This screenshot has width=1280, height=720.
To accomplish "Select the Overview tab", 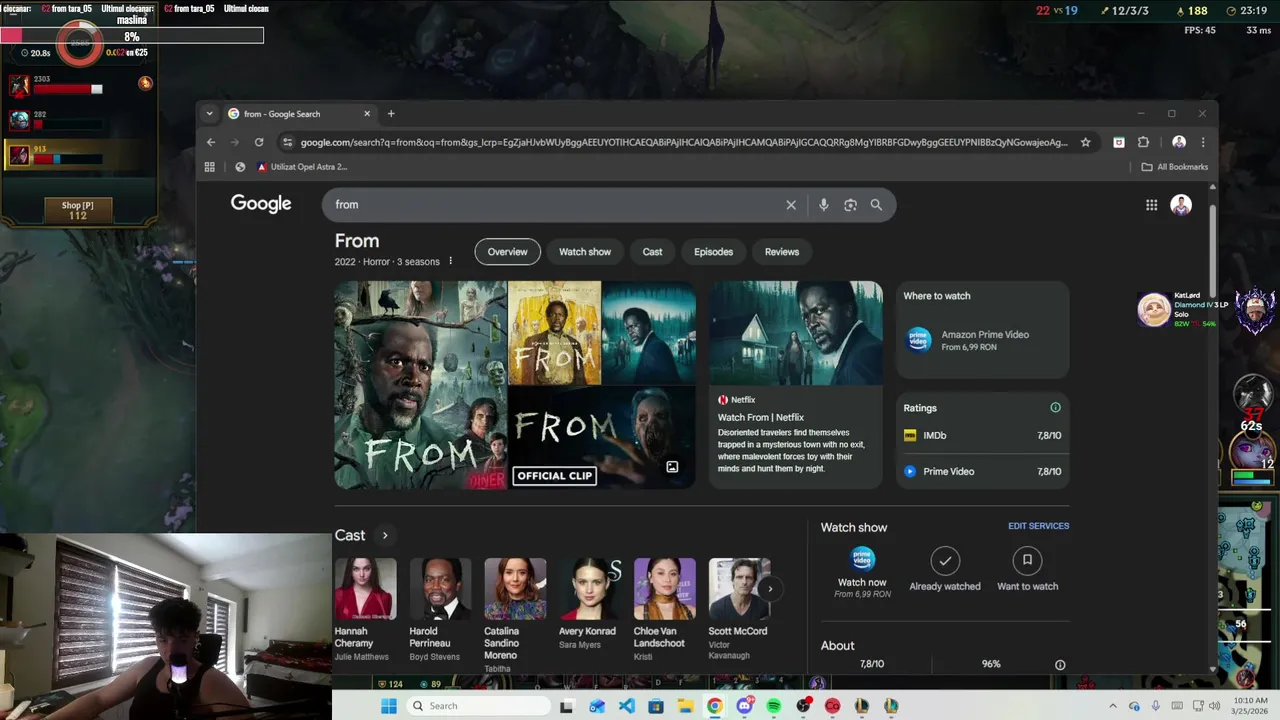I will point(507,252).
